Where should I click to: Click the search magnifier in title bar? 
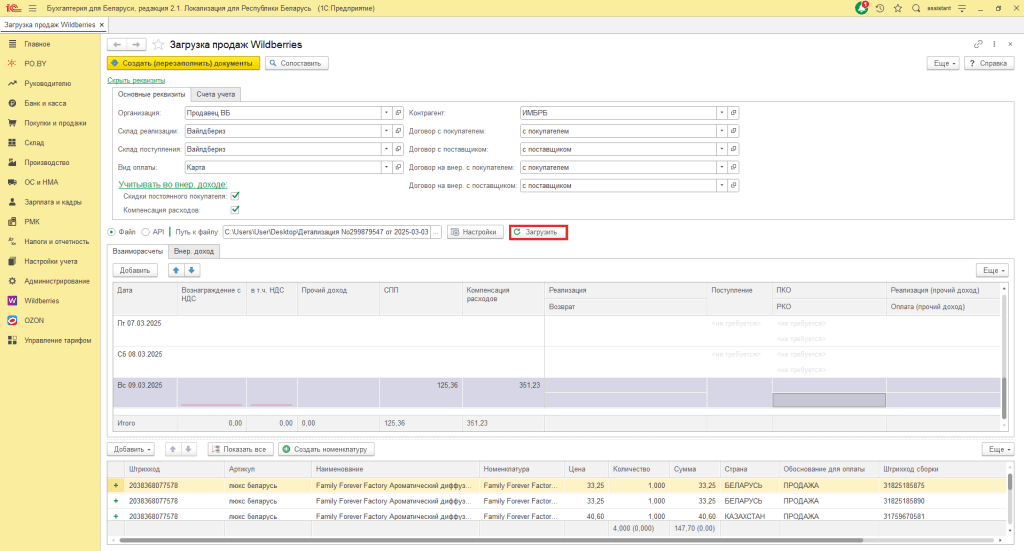[915, 8]
